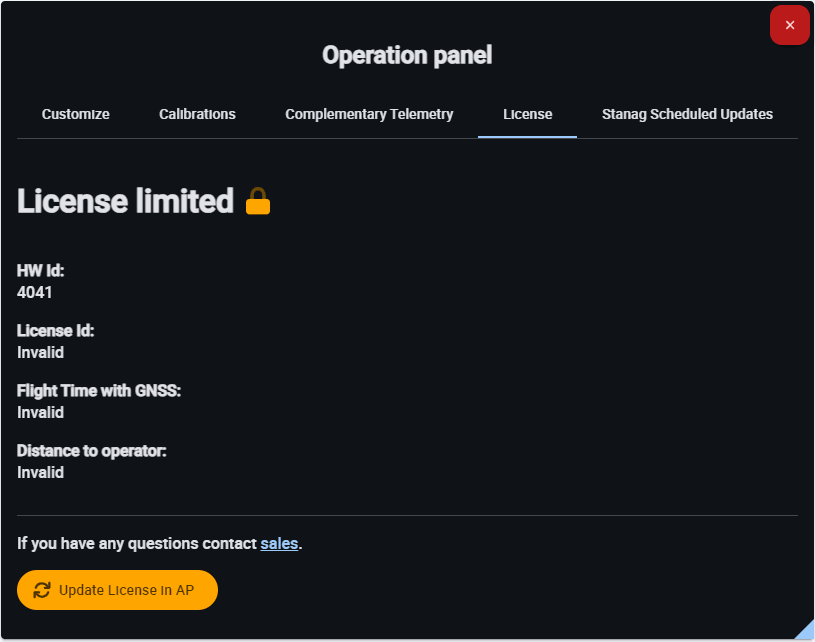The image size is (815, 642).
Task: Click the HW Id value 4041
Action: tap(35, 293)
